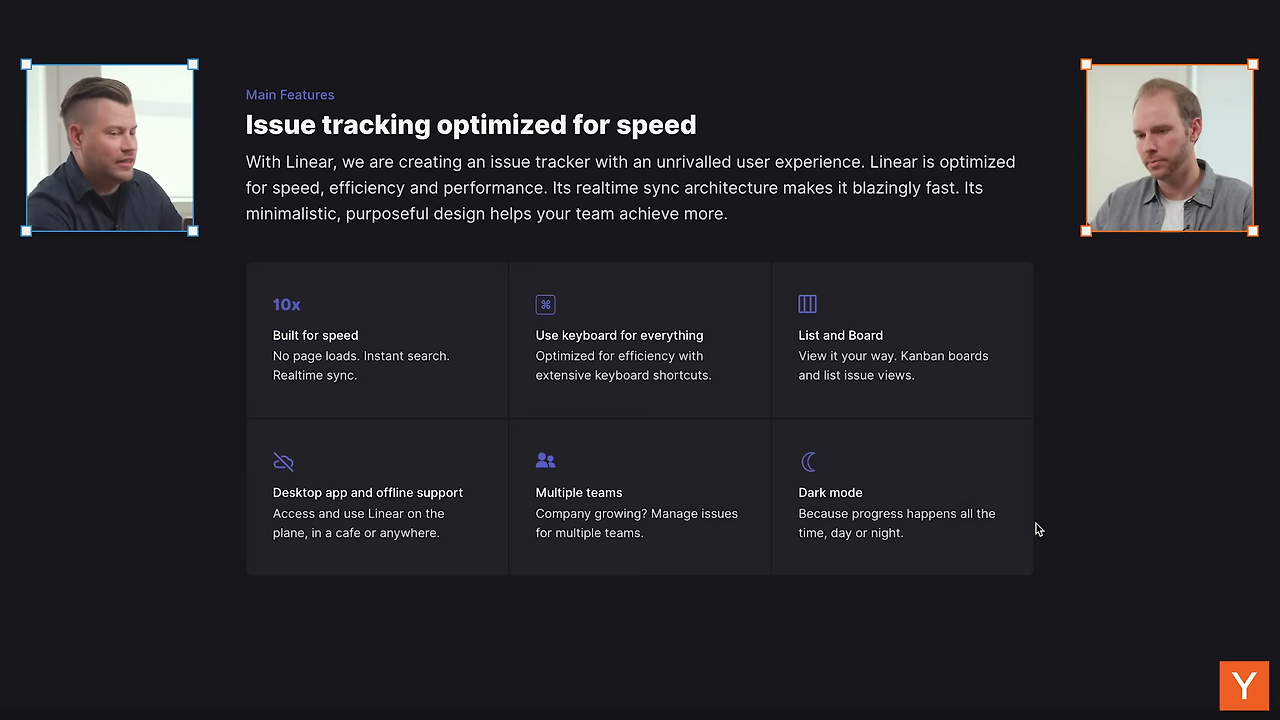Click the keyboard command key icon
1280x720 pixels.
[x=545, y=304]
